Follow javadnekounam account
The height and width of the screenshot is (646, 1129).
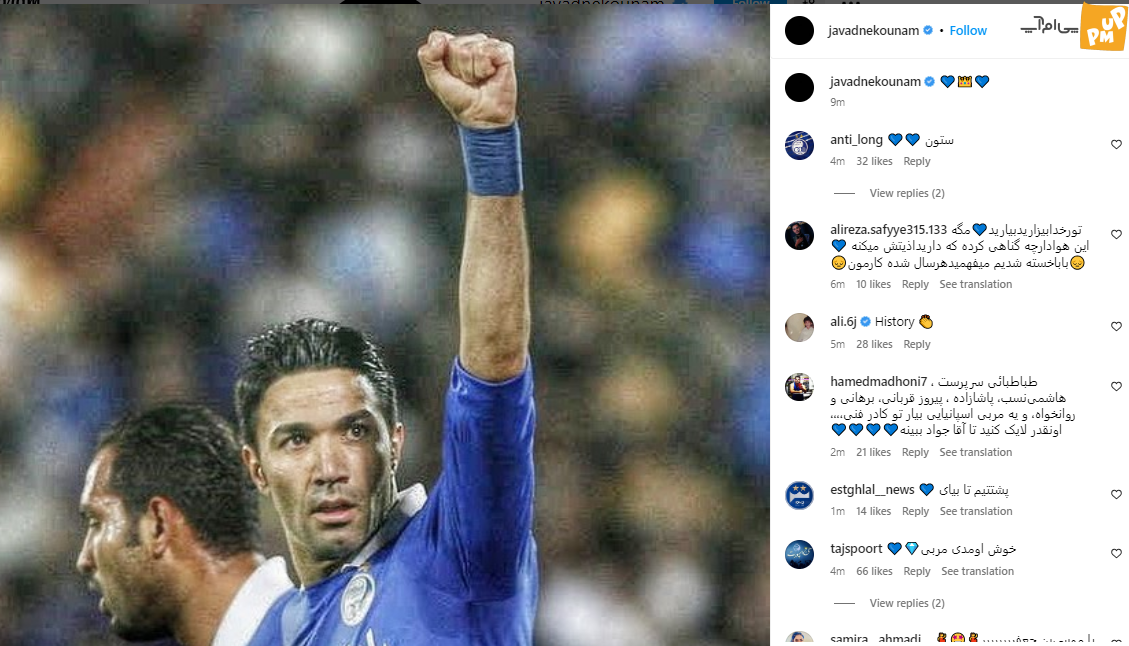968,30
